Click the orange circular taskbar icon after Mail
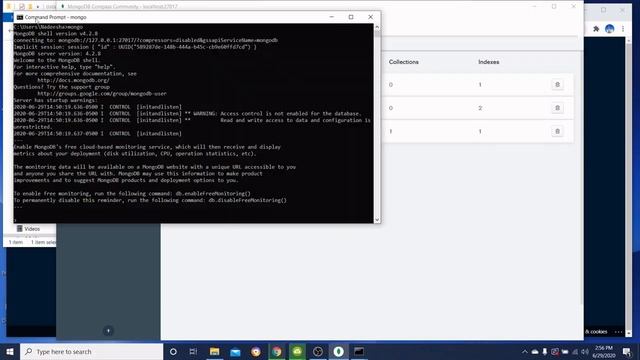The height and width of the screenshot is (360, 640). click(256, 351)
